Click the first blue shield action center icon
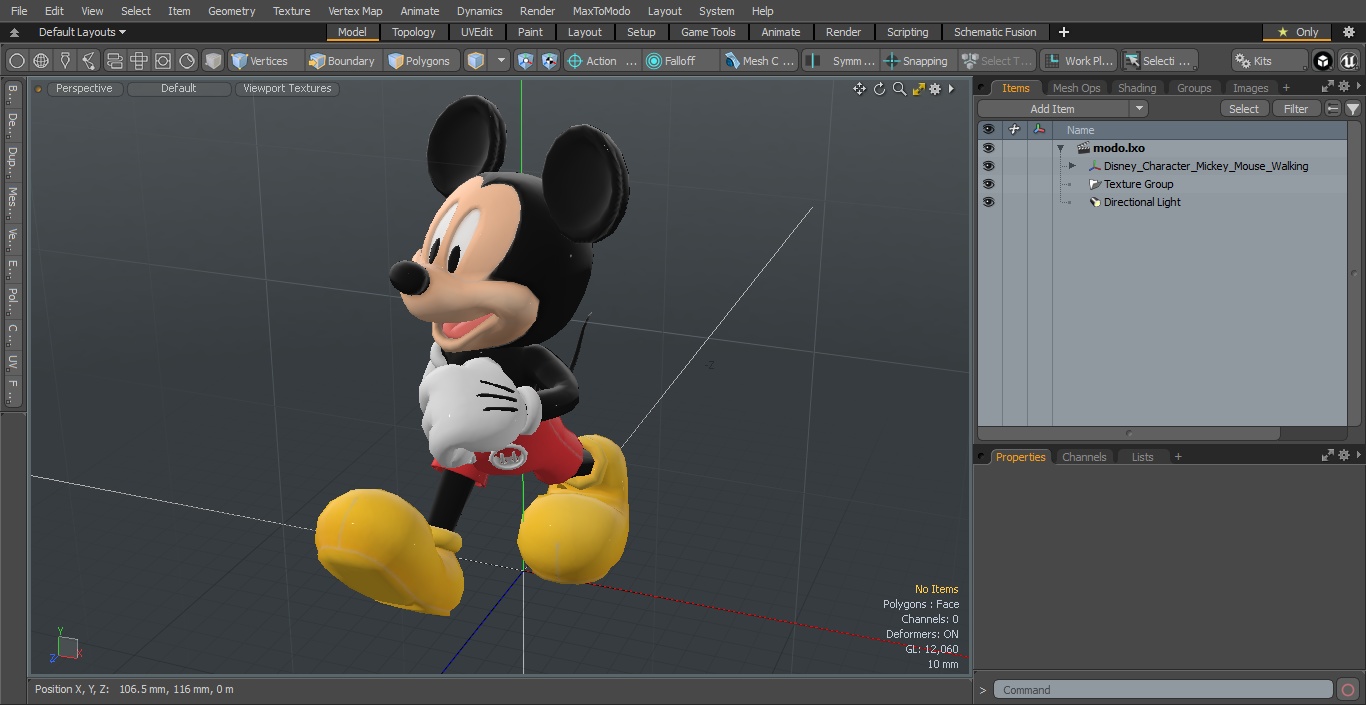The height and width of the screenshot is (705, 1366). (526, 61)
